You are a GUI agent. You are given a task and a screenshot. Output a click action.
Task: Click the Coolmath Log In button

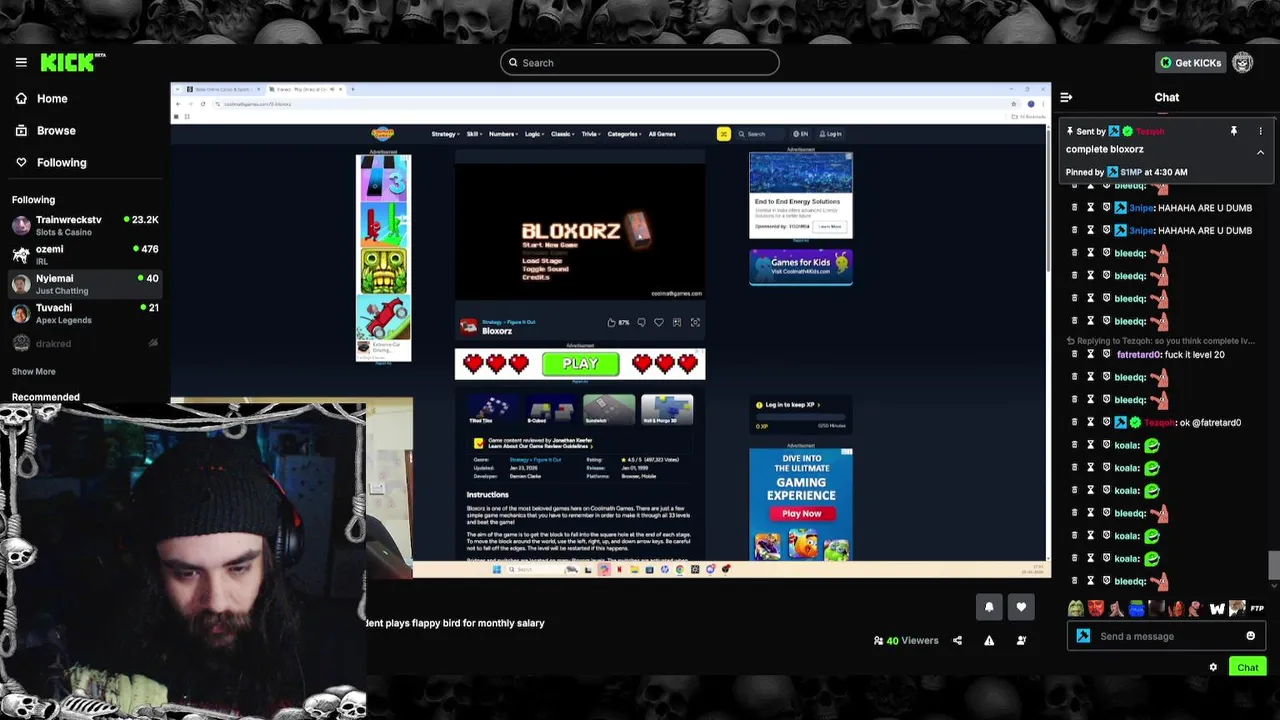[830, 134]
